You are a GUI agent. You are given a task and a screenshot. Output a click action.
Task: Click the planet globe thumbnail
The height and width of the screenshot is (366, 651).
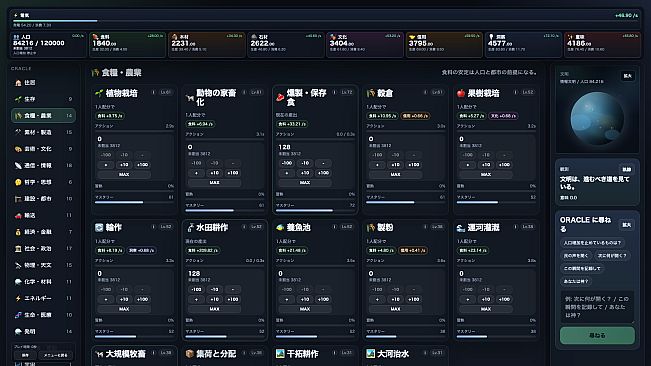pyautogui.click(x=597, y=118)
